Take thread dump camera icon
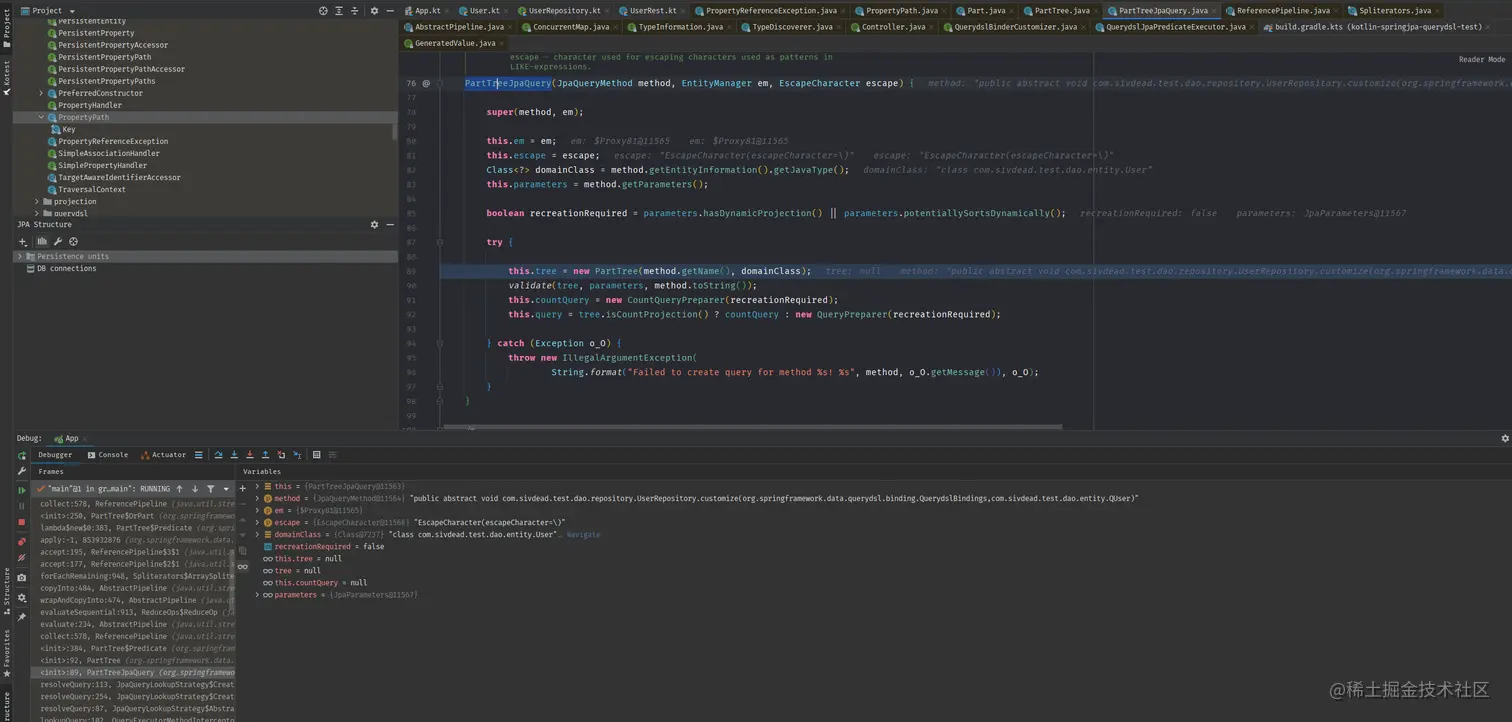1512x722 pixels. pyautogui.click(x=22, y=578)
